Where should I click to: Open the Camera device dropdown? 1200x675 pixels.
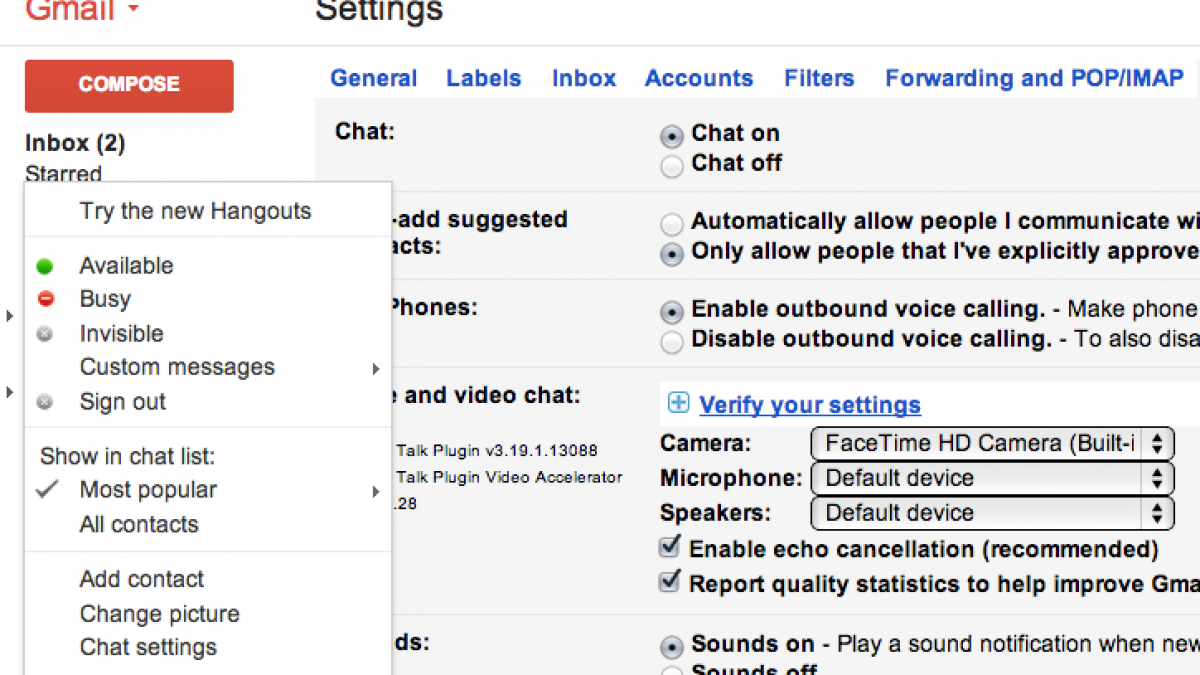[991, 443]
